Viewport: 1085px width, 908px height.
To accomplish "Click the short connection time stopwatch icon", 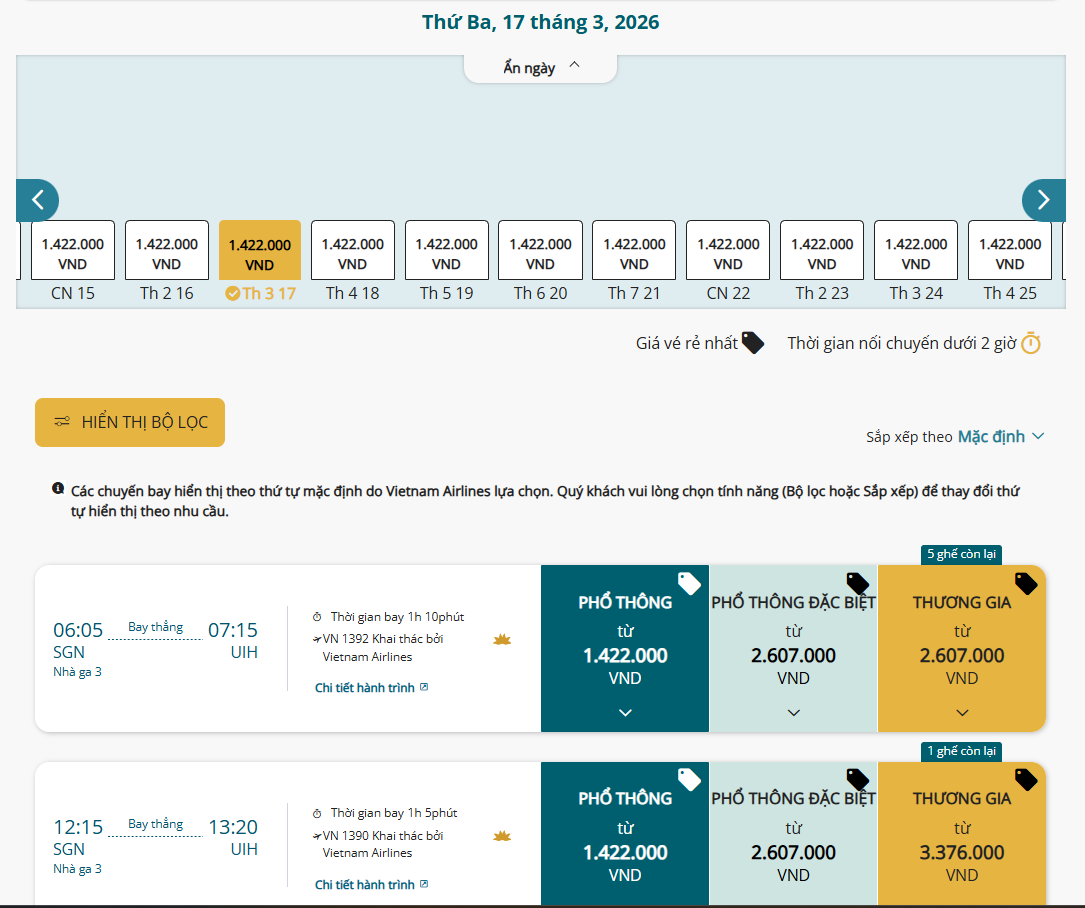I will coord(1031,344).
